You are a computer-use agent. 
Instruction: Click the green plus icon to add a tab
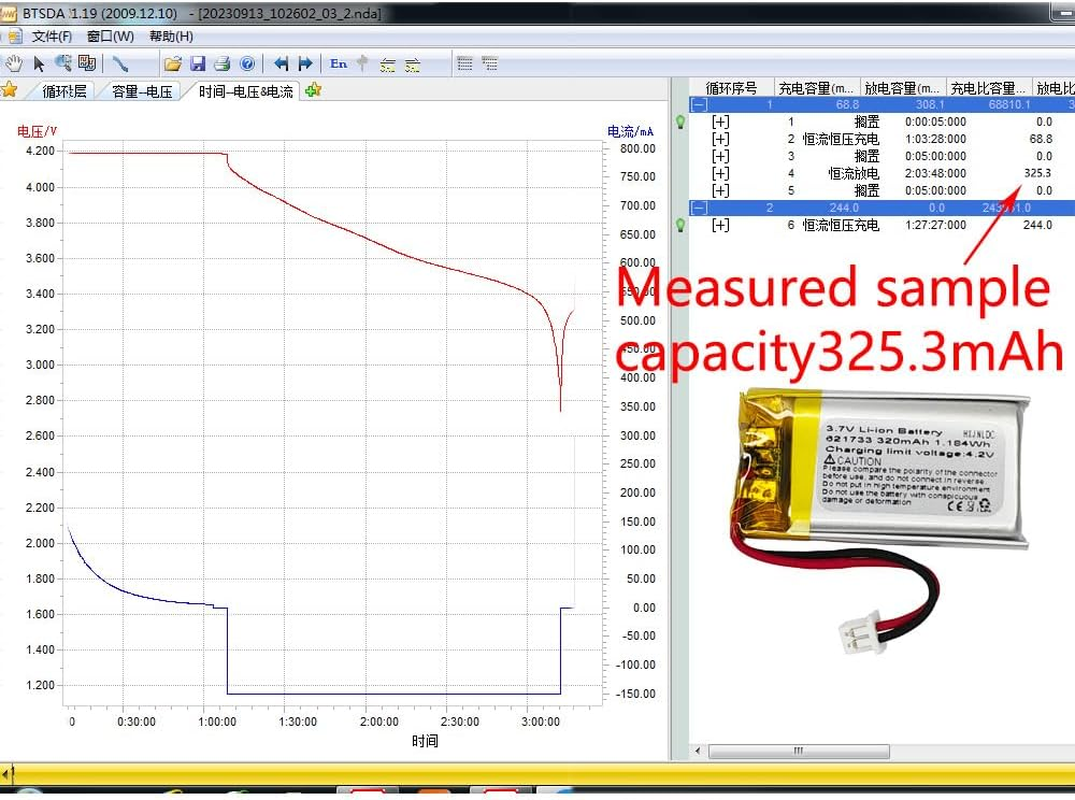[313, 90]
